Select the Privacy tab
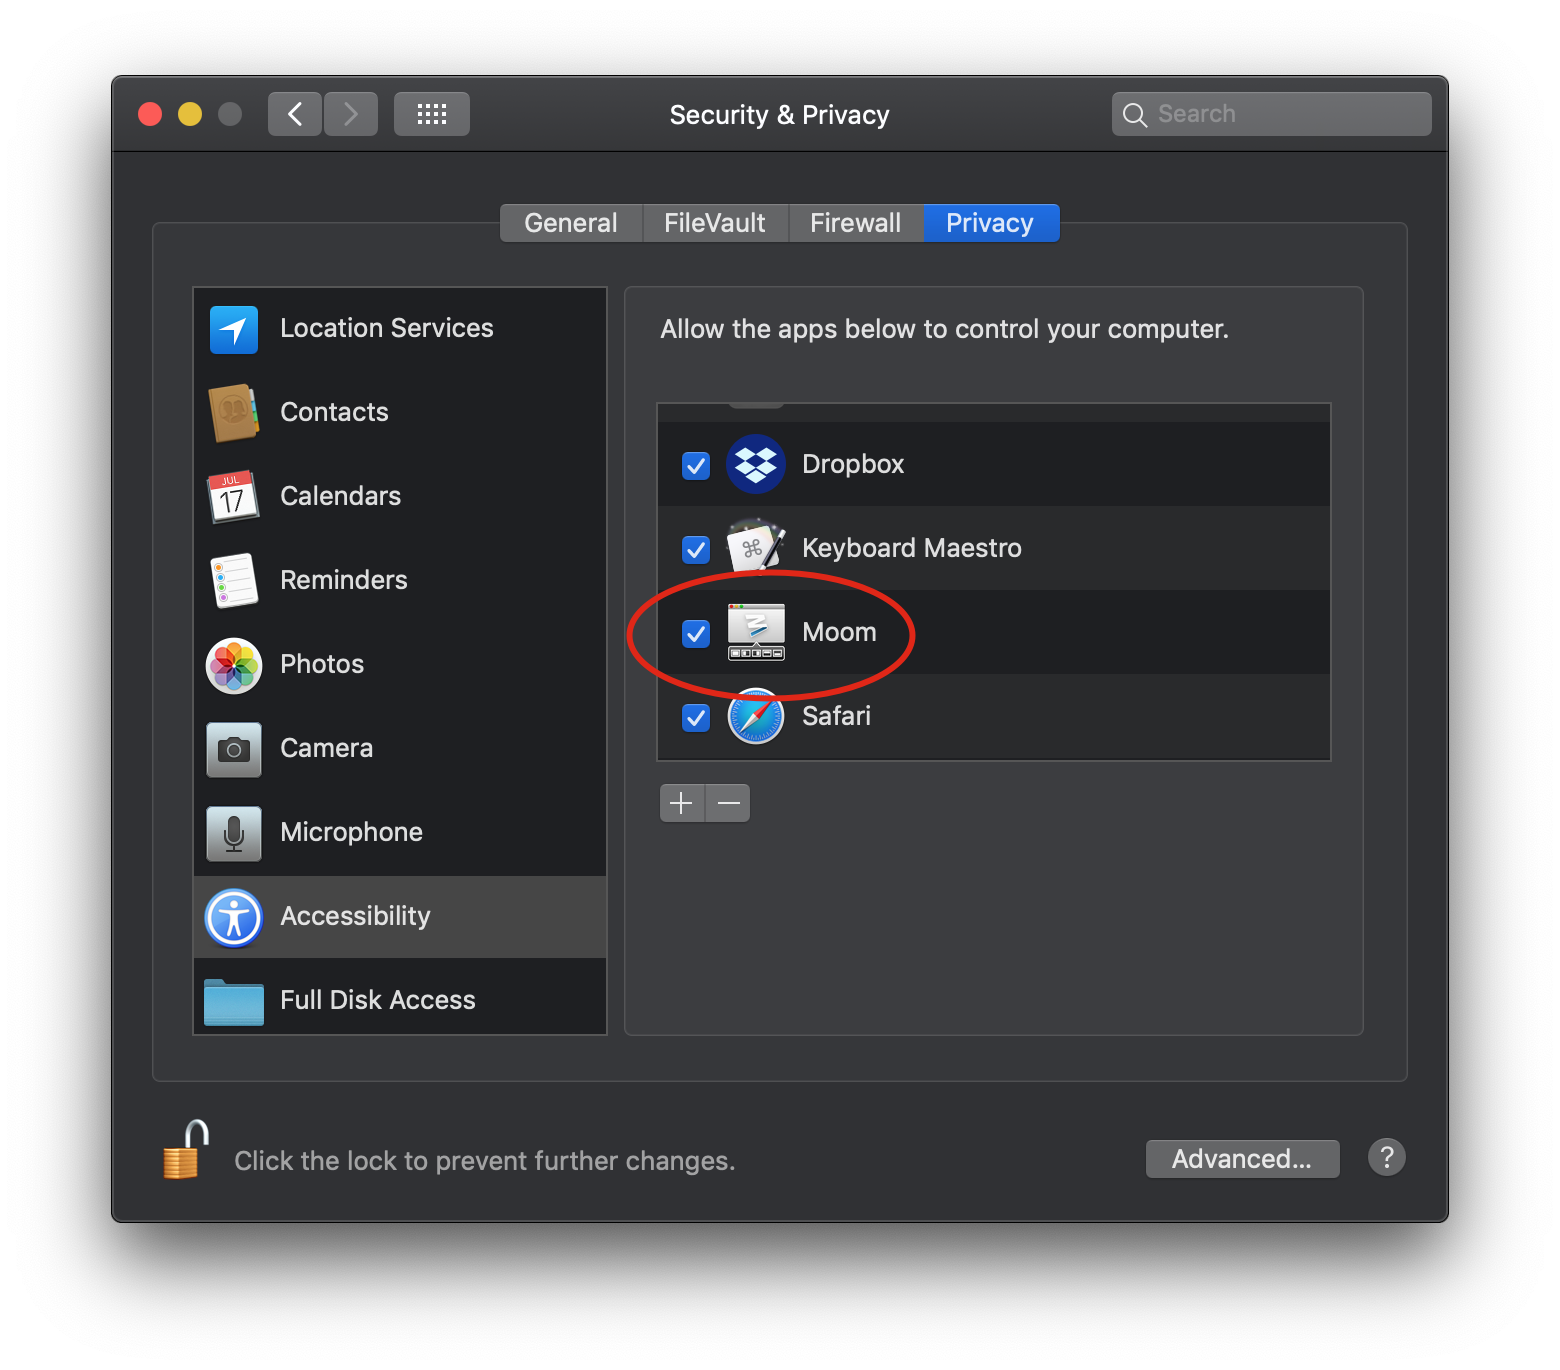1560x1370 pixels. click(x=991, y=223)
